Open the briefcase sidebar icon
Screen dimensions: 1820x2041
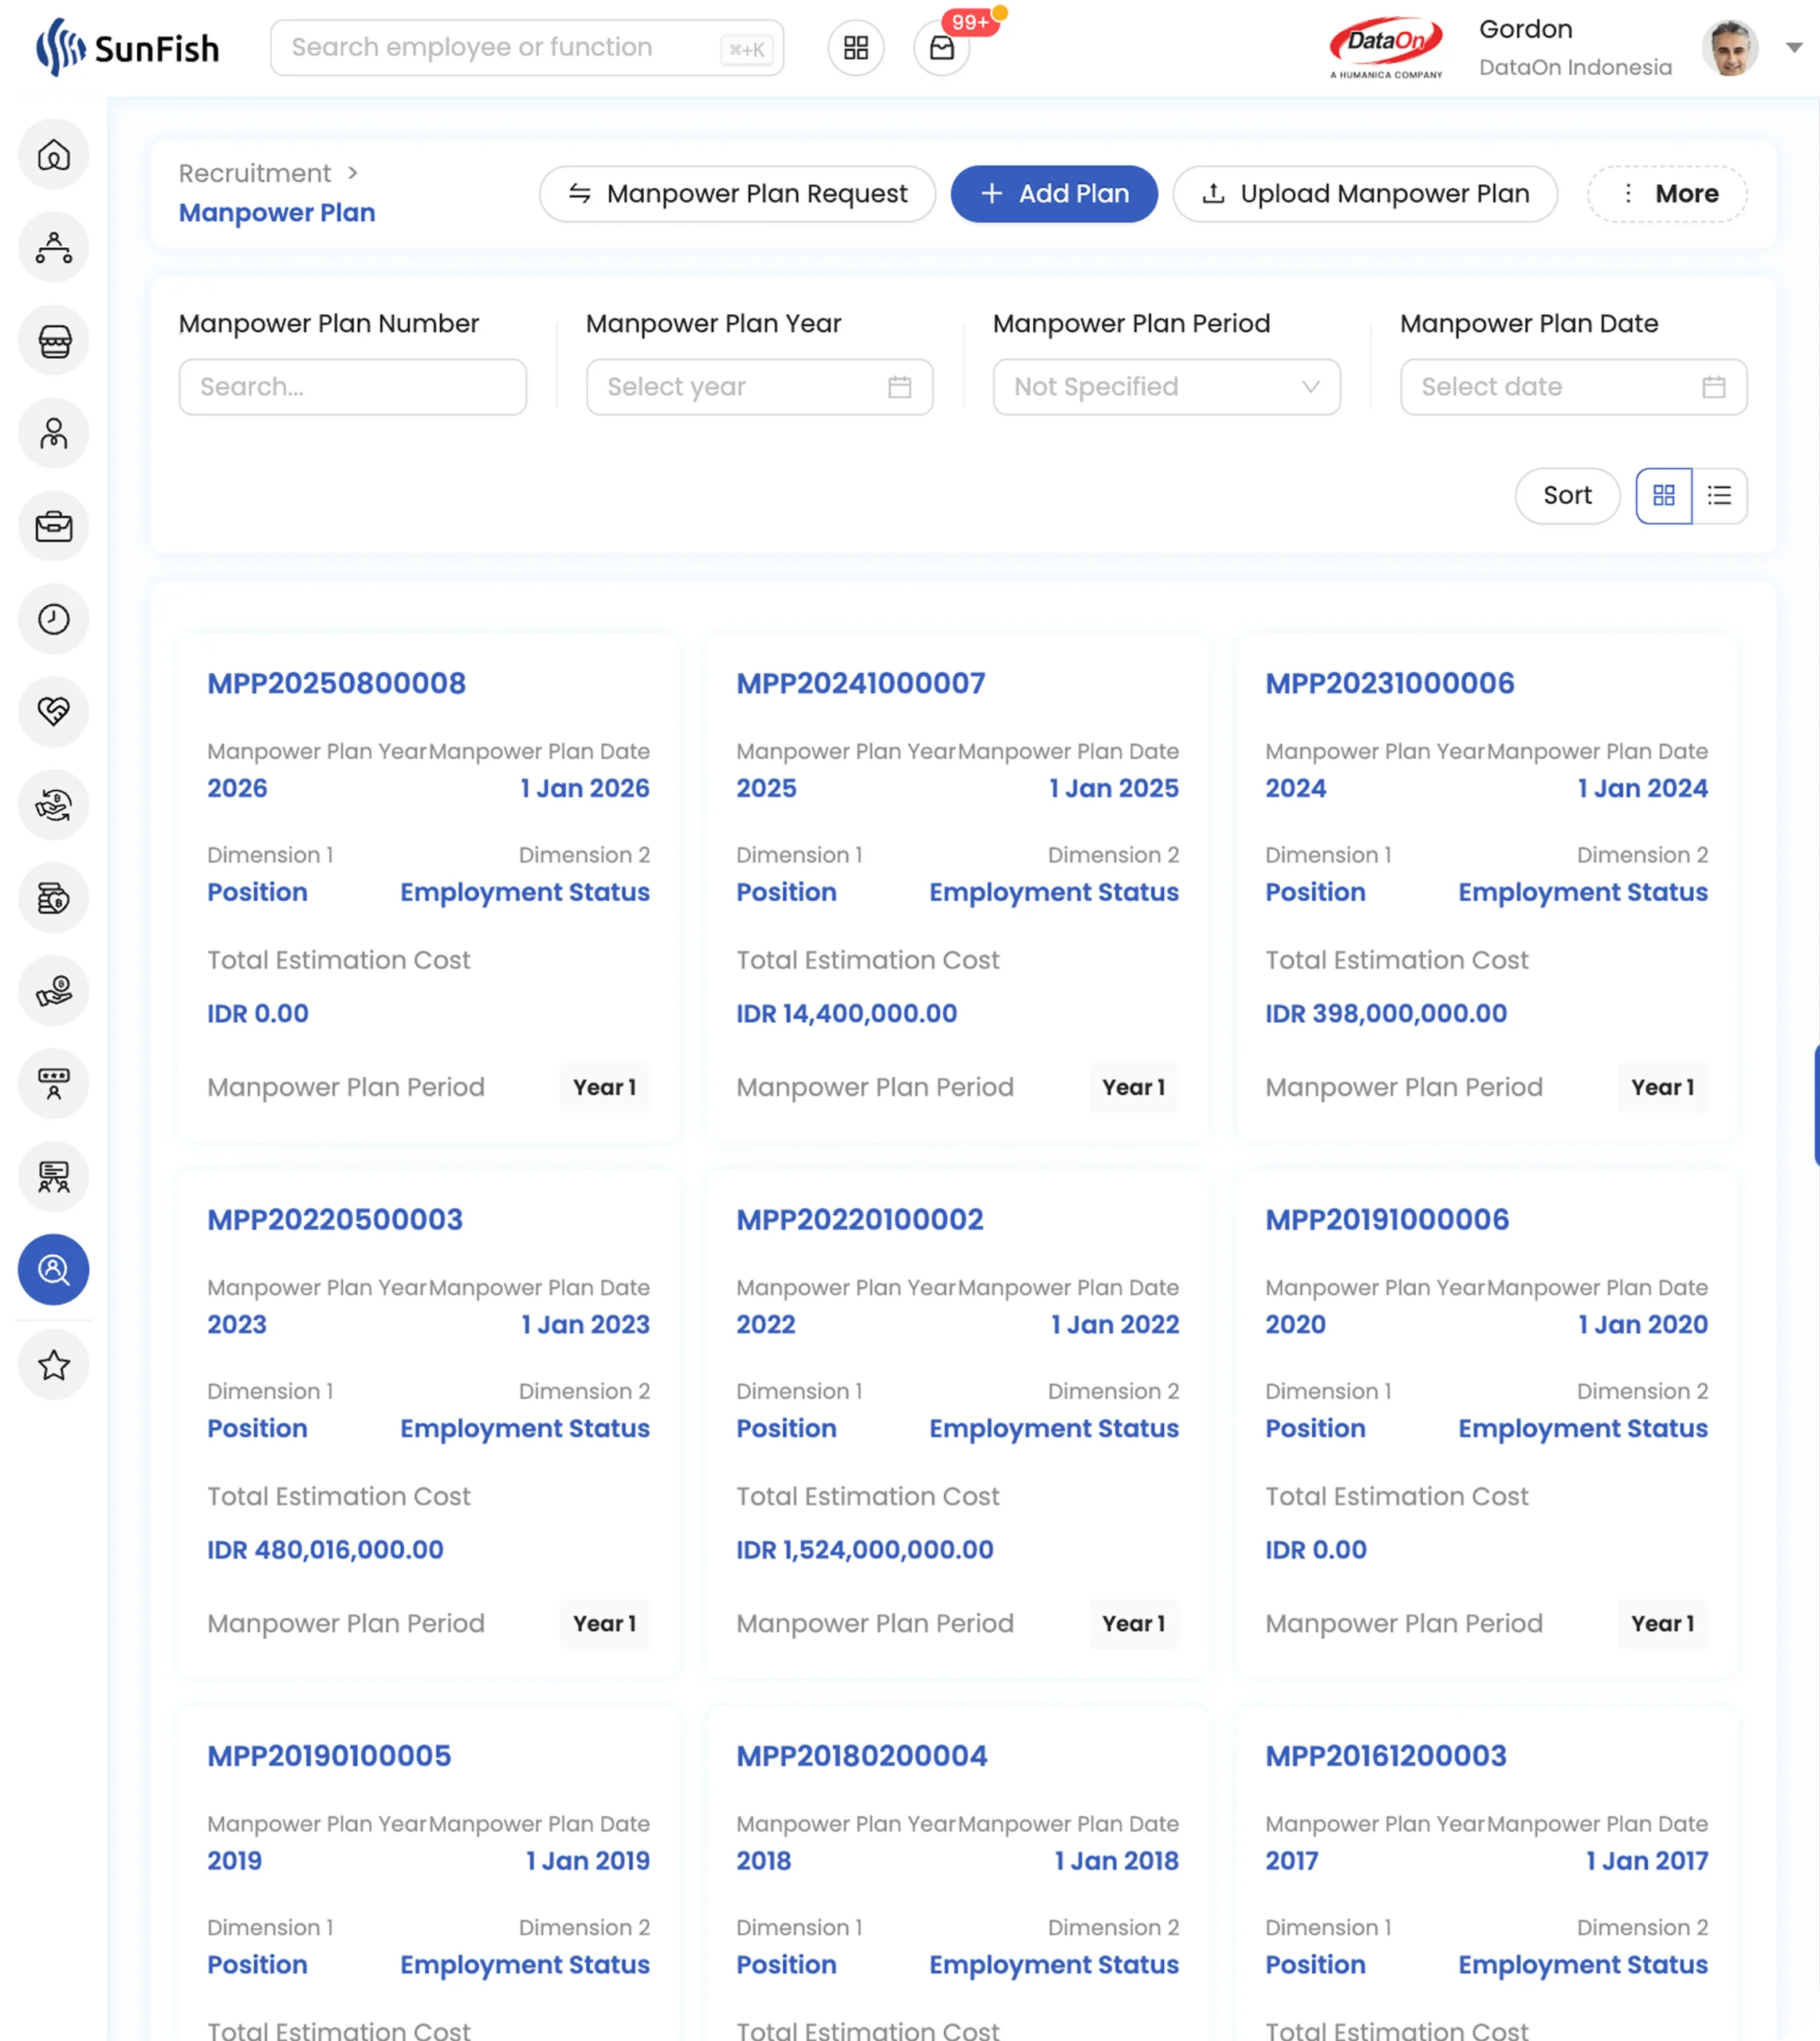[x=54, y=526]
